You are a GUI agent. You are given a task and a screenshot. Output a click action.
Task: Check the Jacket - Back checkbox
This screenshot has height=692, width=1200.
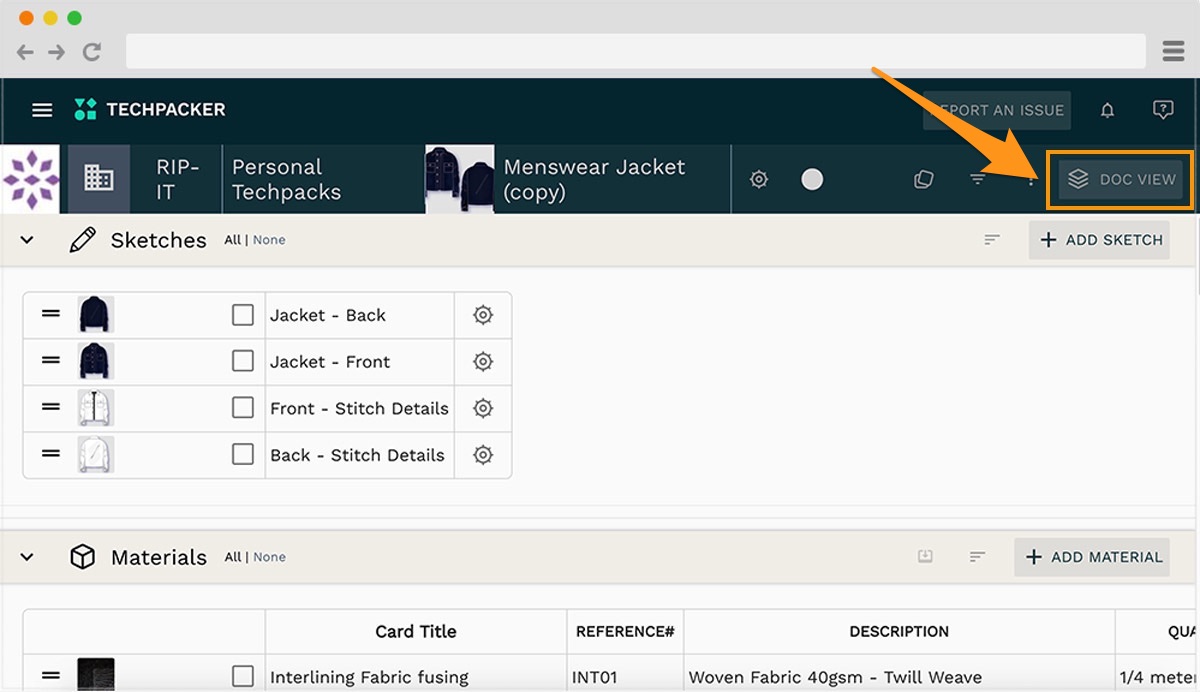tap(243, 315)
